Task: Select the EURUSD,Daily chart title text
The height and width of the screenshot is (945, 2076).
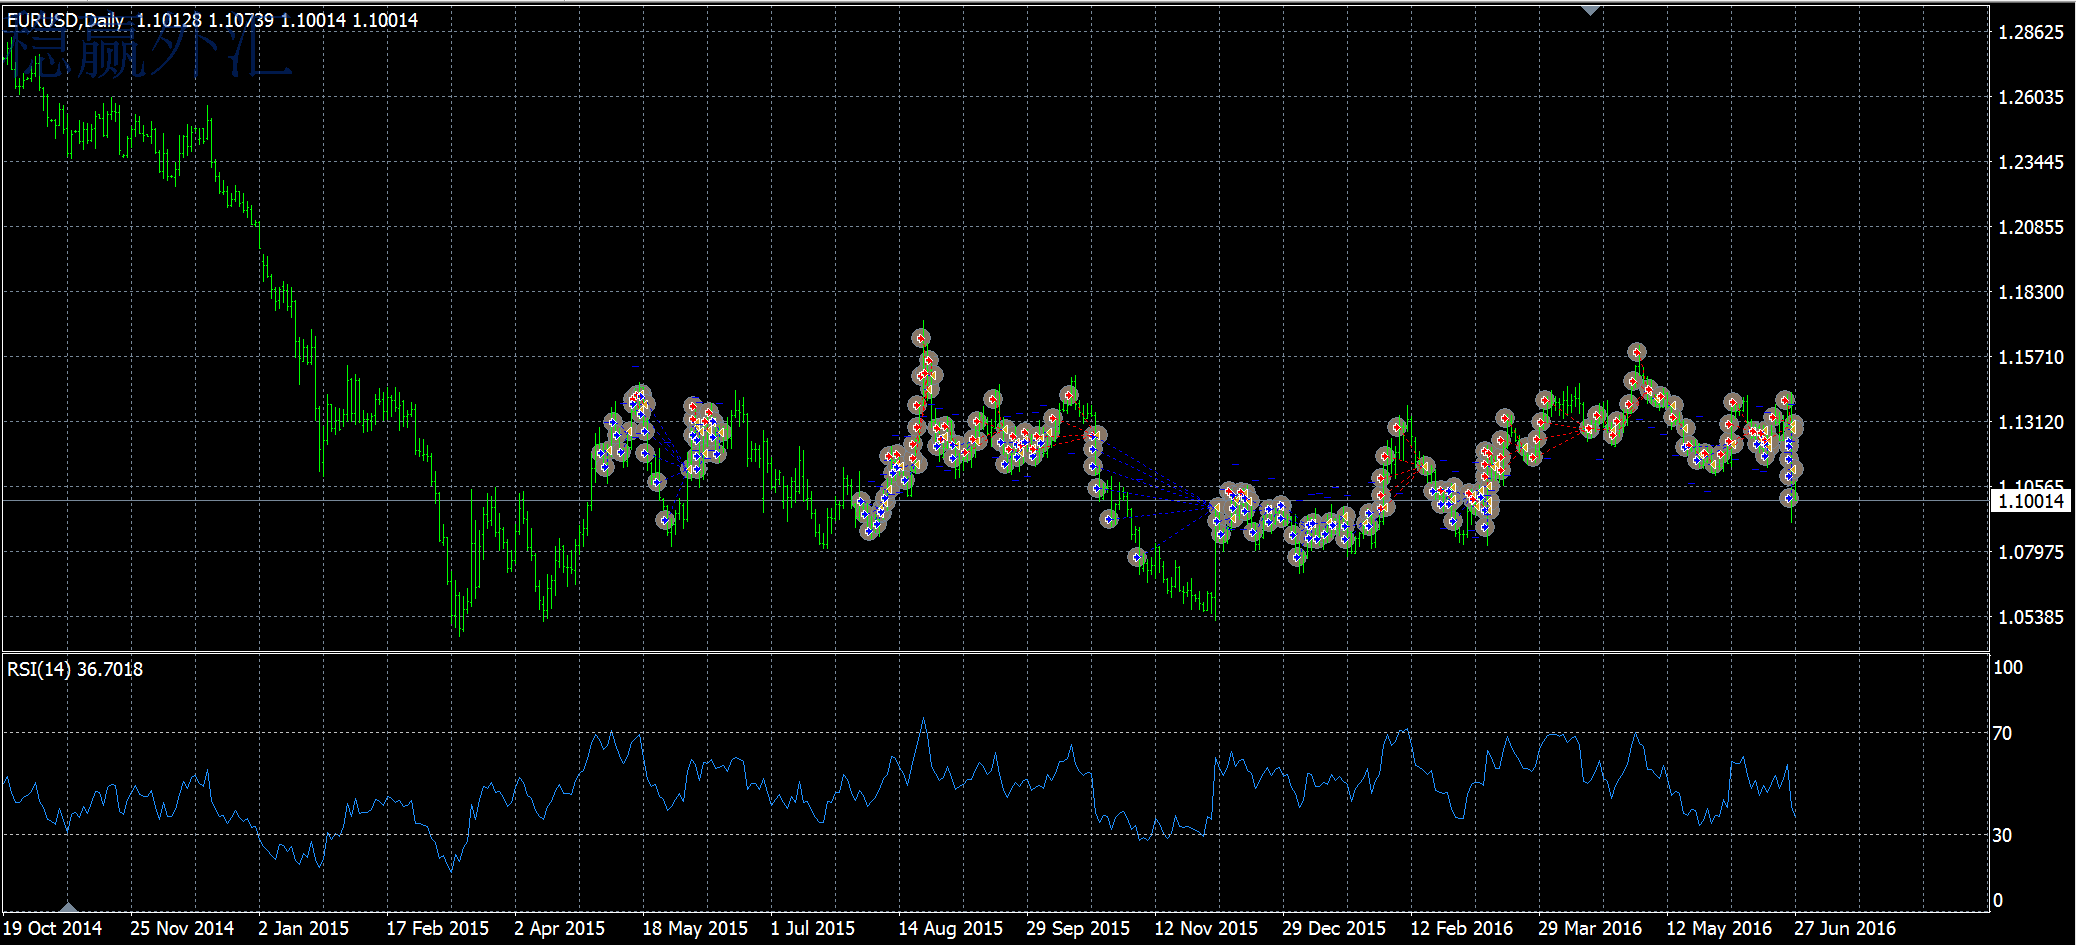Action: point(66,20)
